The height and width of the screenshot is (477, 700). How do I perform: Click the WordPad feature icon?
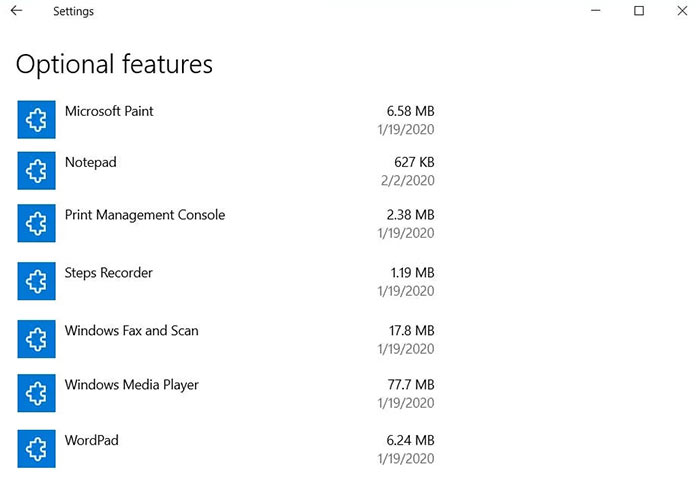37,448
